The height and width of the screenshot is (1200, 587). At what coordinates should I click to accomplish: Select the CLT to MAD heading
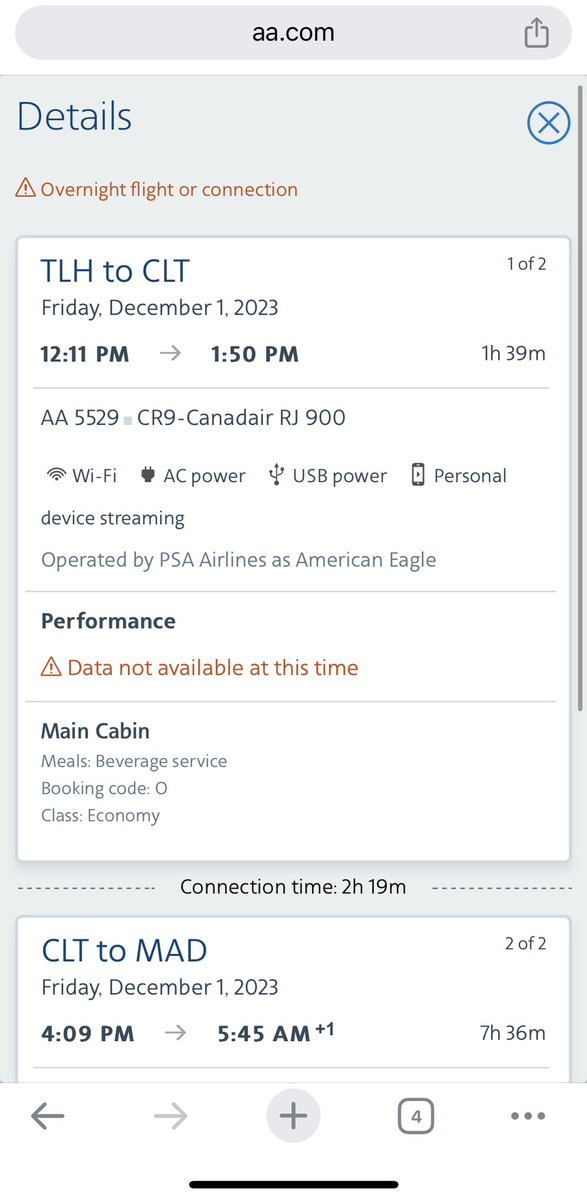(x=124, y=950)
